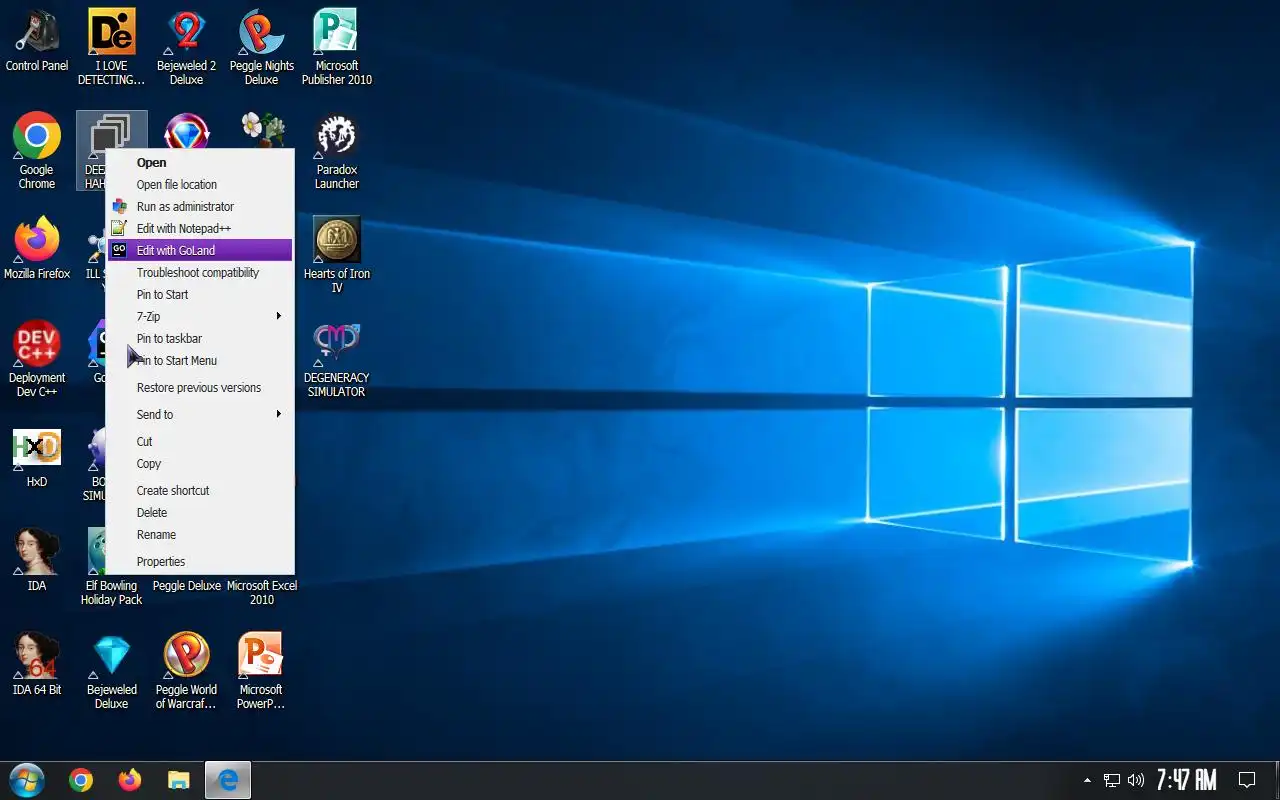The width and height of the screenshot is (1280, 800).
Task: Select the IDA 64 Bit desktop icon
Action: 37,664
